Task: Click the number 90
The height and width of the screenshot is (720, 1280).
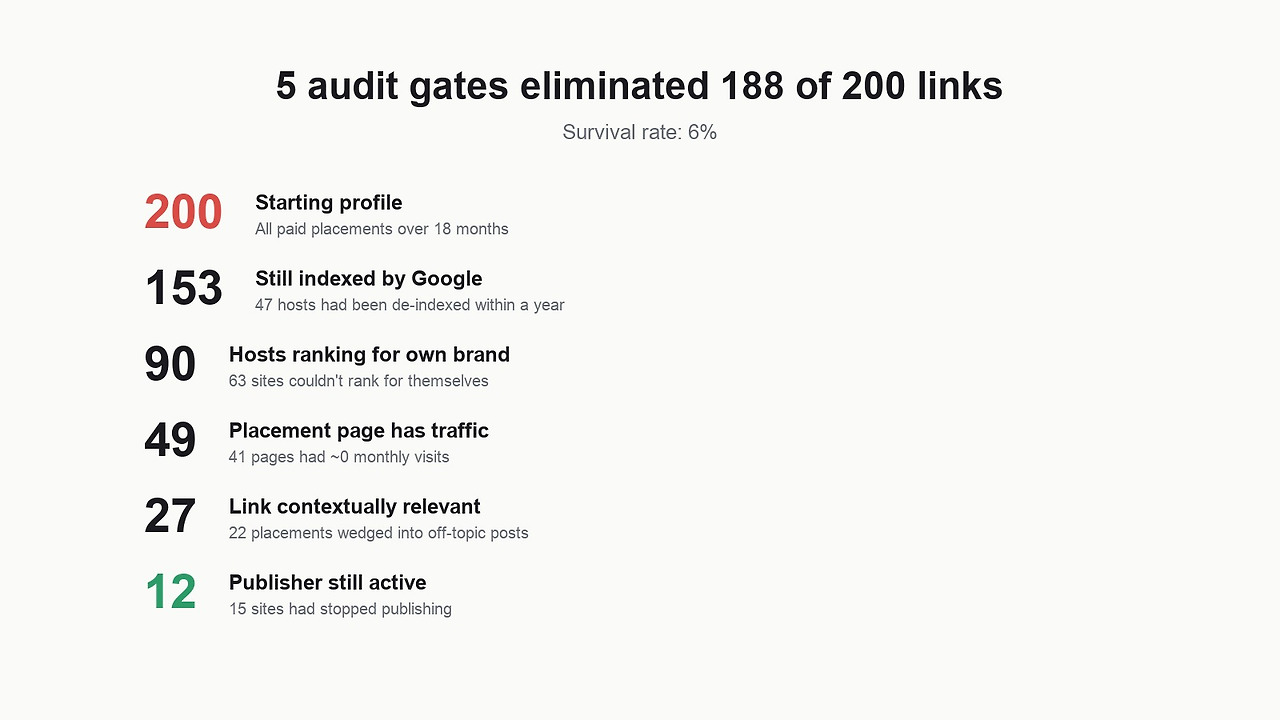Action: 170,364
